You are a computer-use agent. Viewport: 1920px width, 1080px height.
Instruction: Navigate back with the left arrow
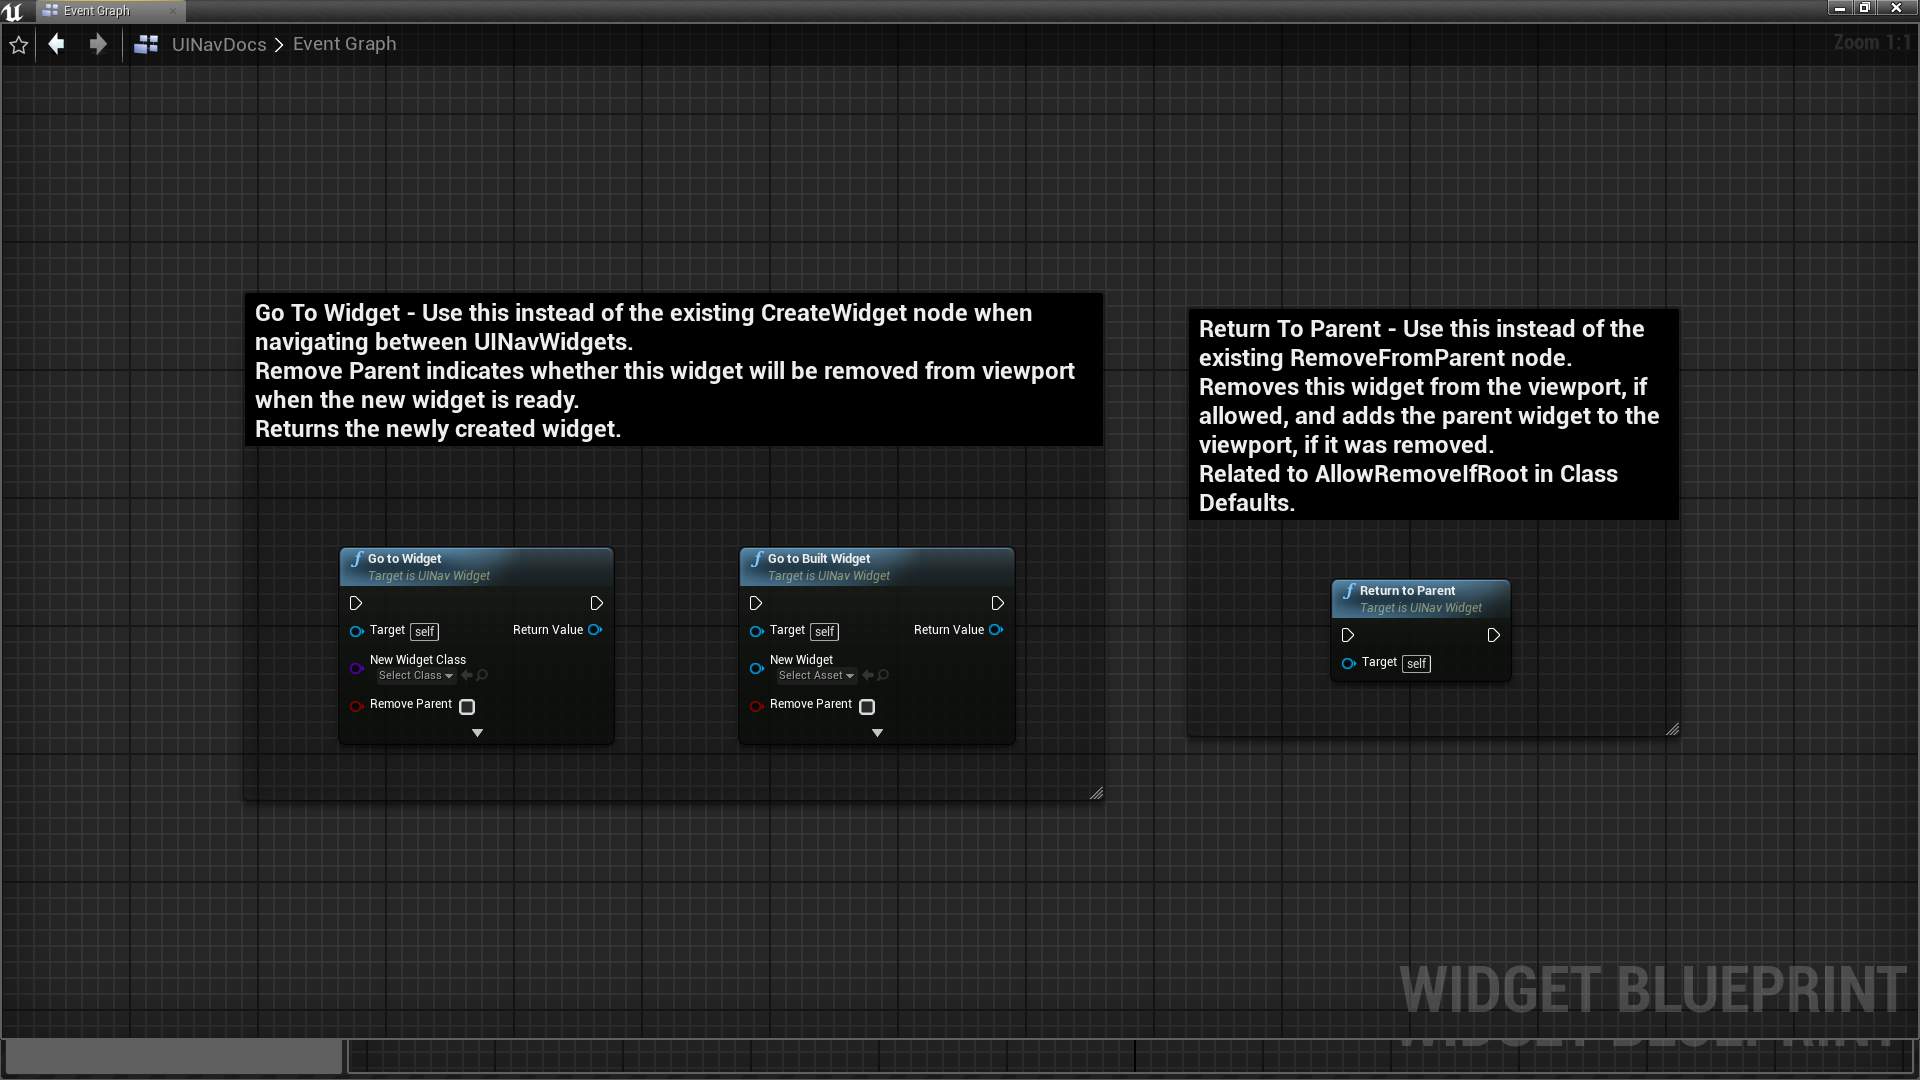coord(57,44)
